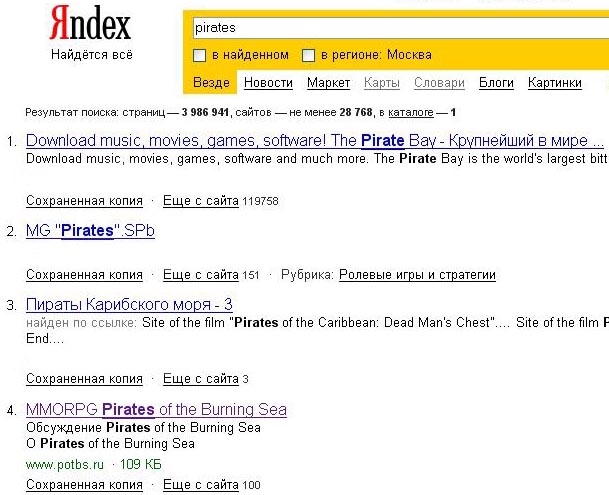Open The Pirate Bay result title
The image size is (609, 495).
[315, 140]
